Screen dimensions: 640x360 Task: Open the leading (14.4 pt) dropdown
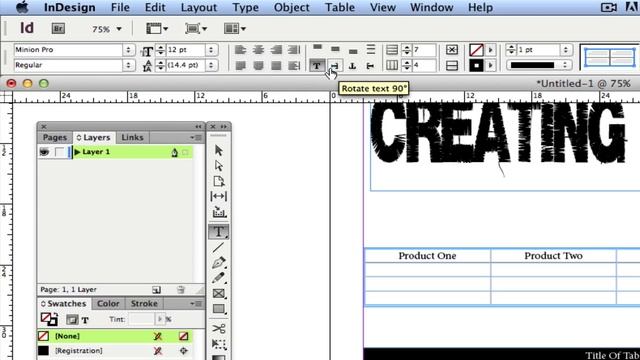click(211, 65)
